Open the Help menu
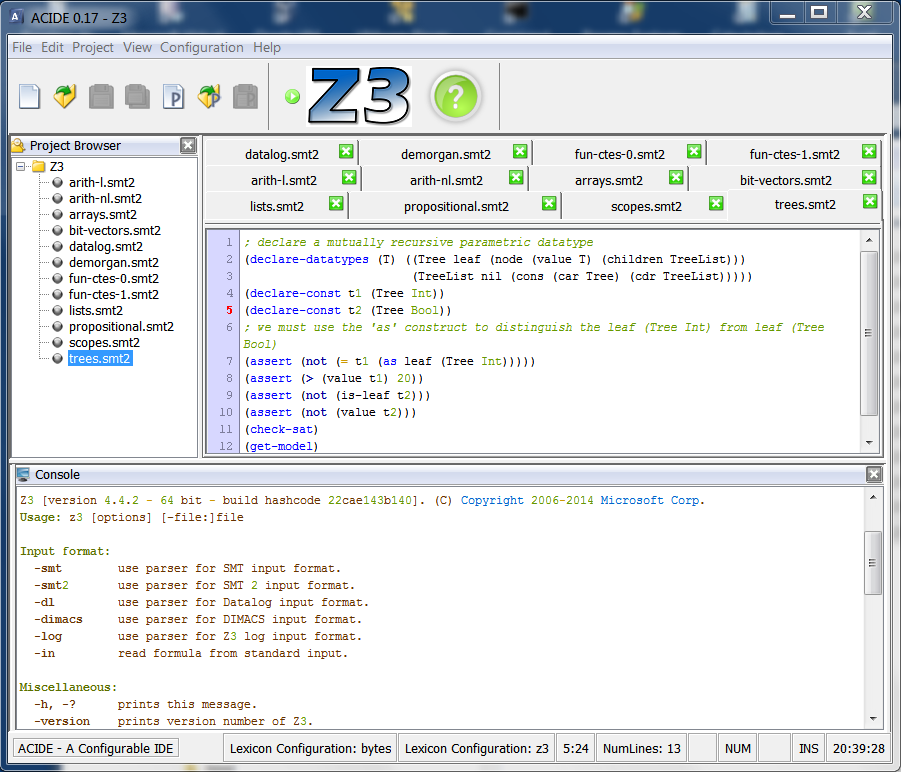The image size is (901, 772). [267, 47]
